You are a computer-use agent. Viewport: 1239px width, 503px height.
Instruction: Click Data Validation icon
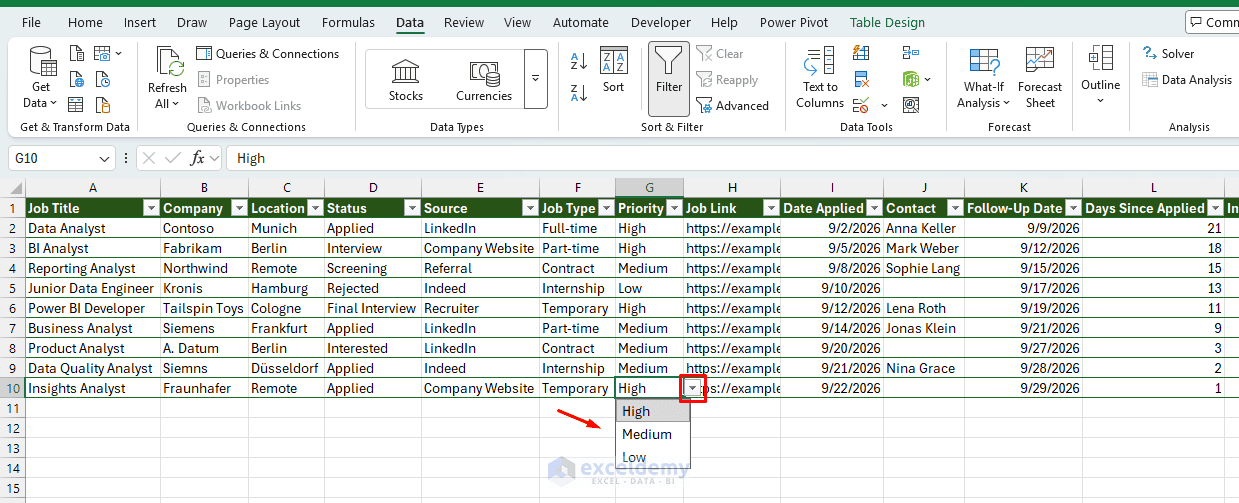[861, 104]
